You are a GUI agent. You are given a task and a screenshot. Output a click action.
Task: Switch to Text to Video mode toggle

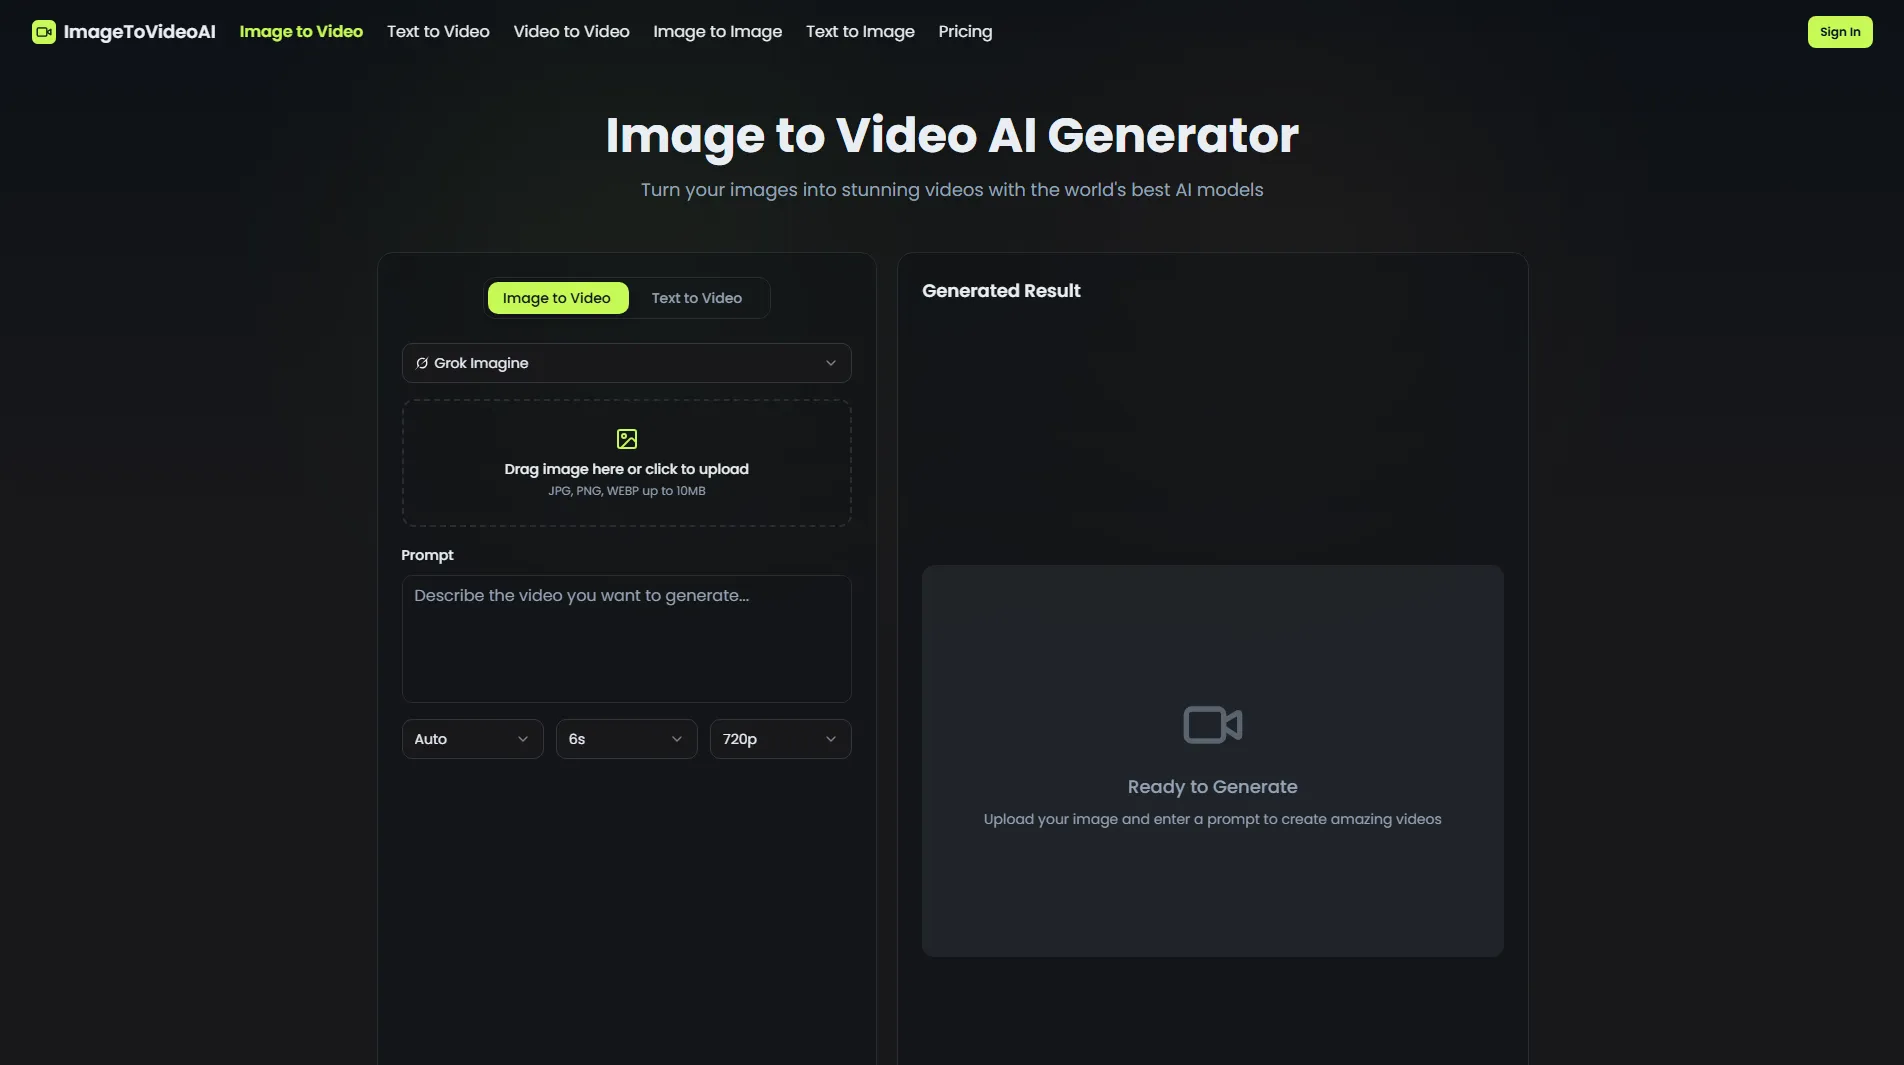click(697, 298)
